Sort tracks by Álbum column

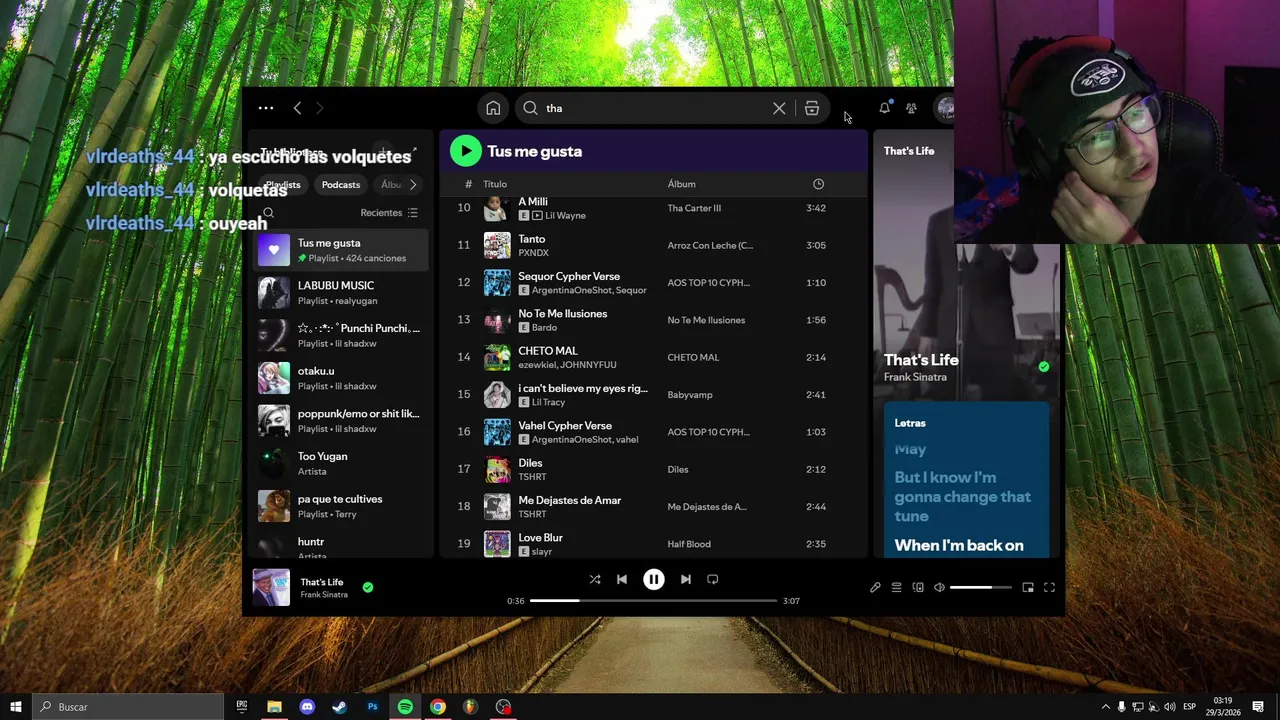(x=681, y=184)
